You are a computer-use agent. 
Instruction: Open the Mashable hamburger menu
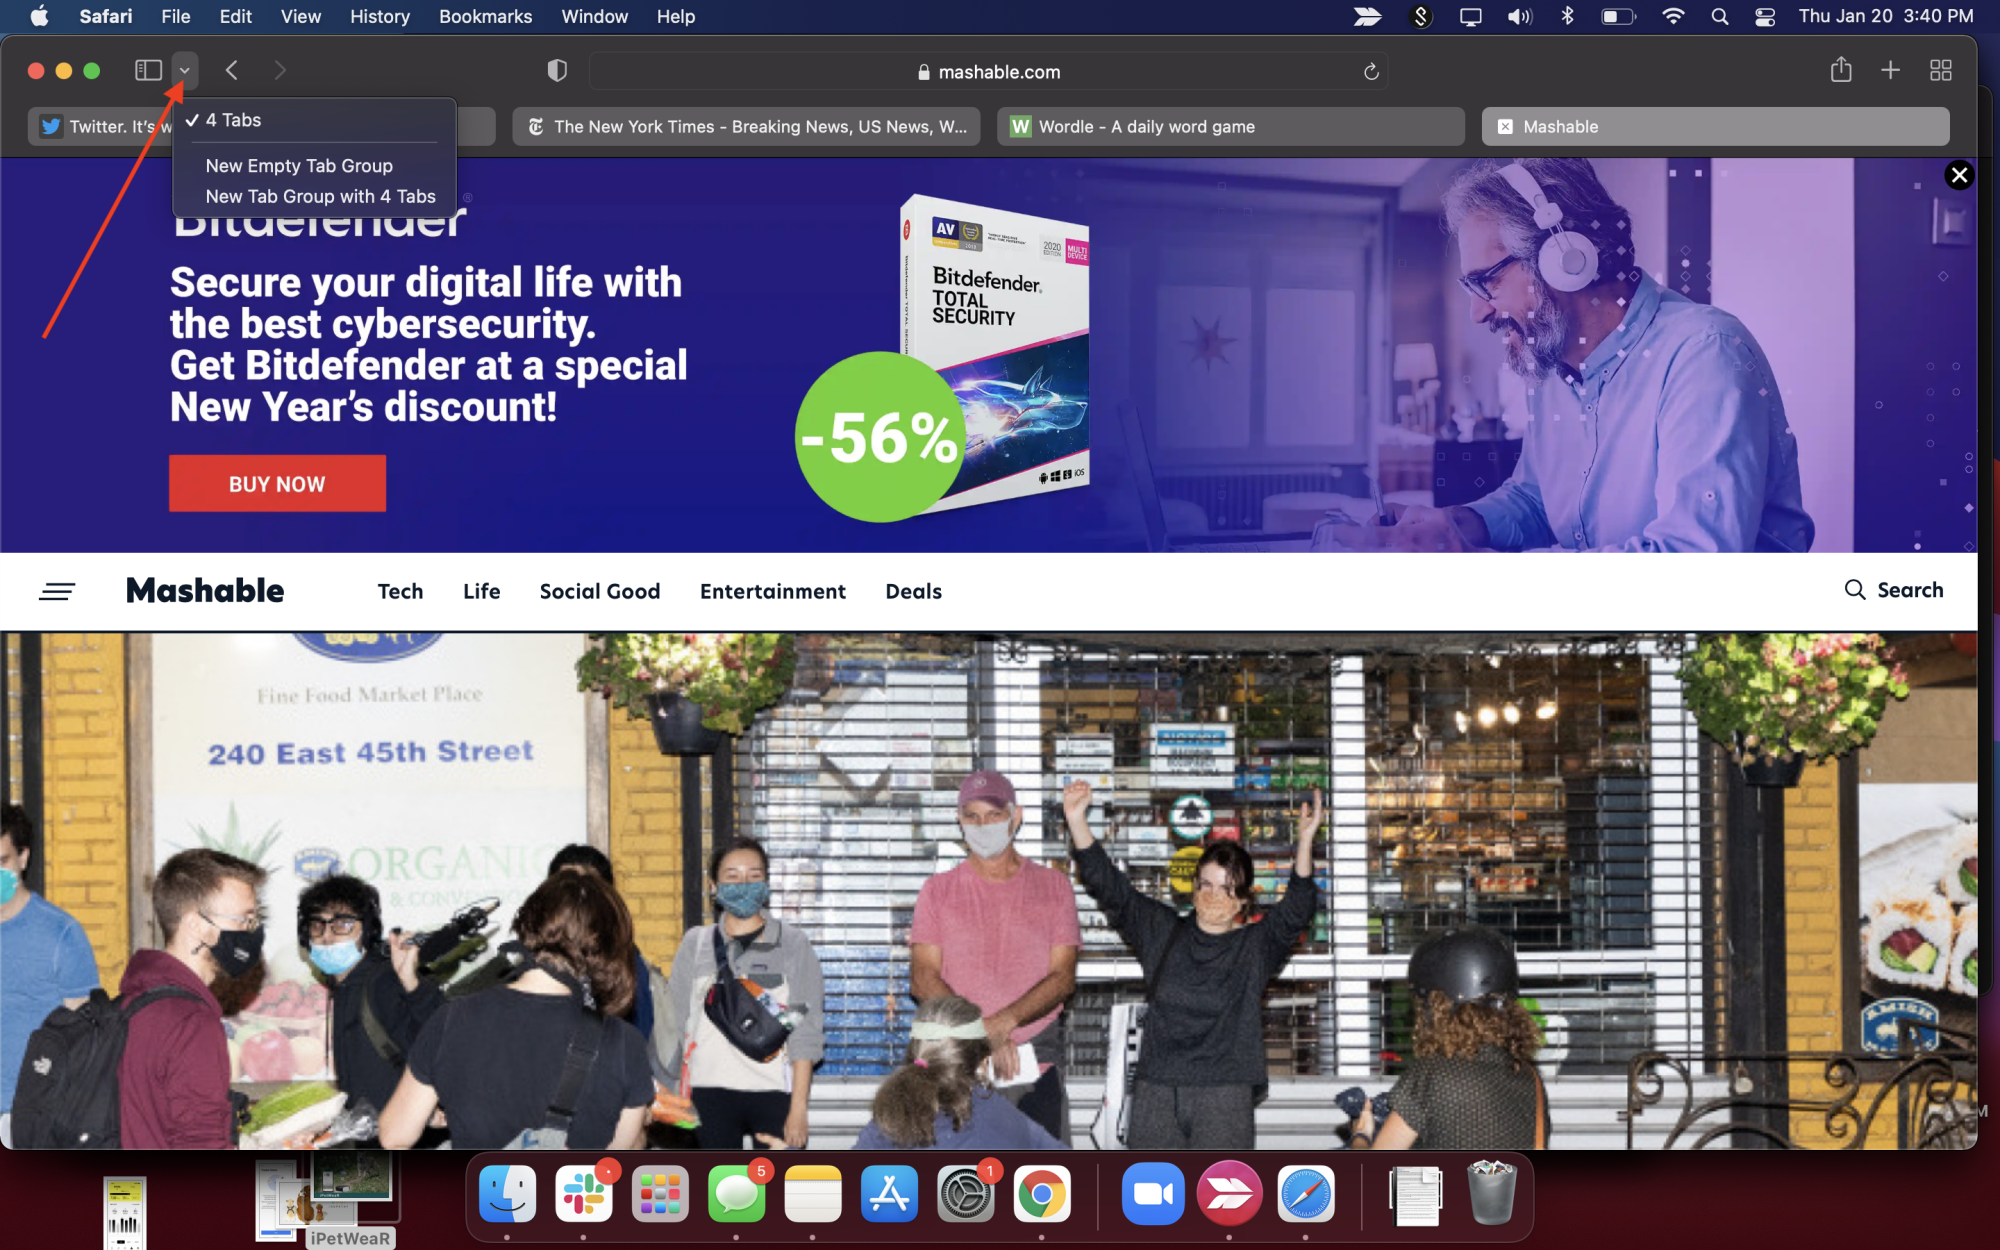pos(57,591)
